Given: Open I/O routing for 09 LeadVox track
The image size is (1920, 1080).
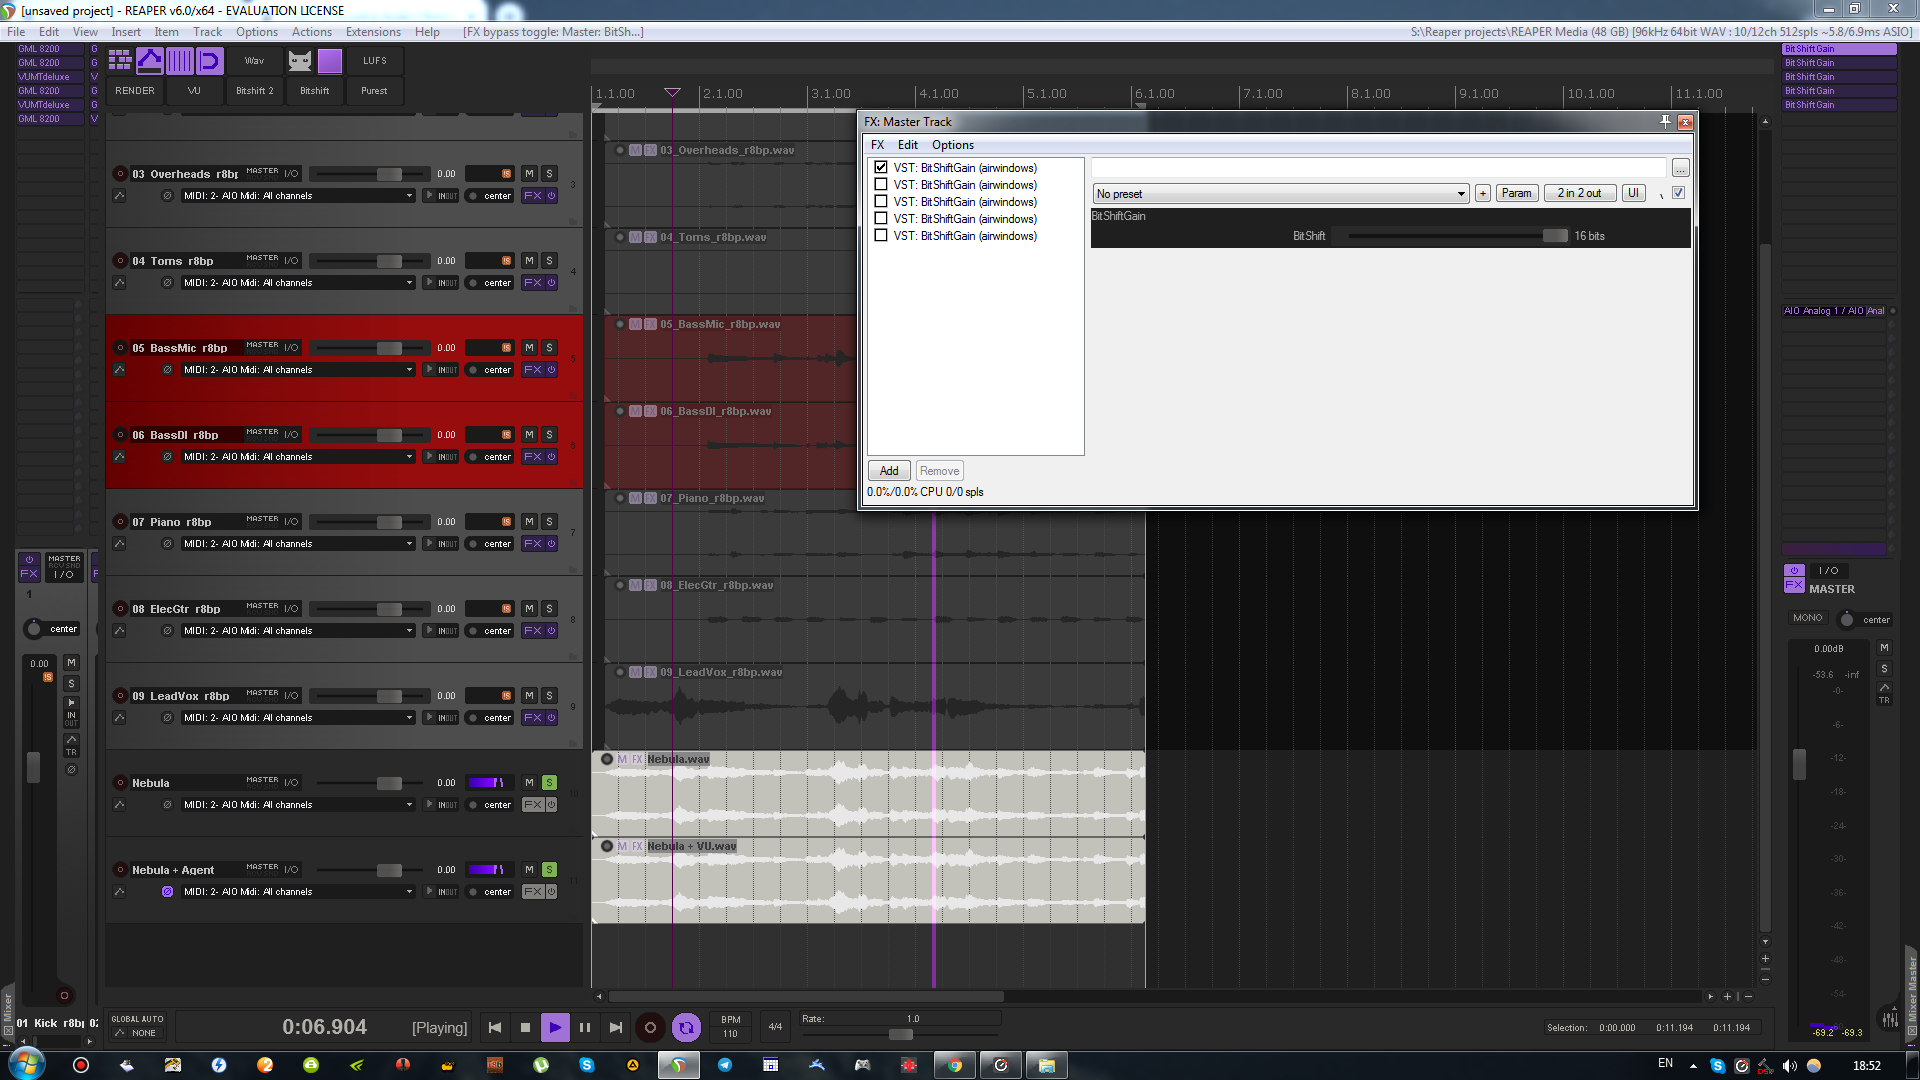Looking at the screenshot, I should tap(291, 696).
